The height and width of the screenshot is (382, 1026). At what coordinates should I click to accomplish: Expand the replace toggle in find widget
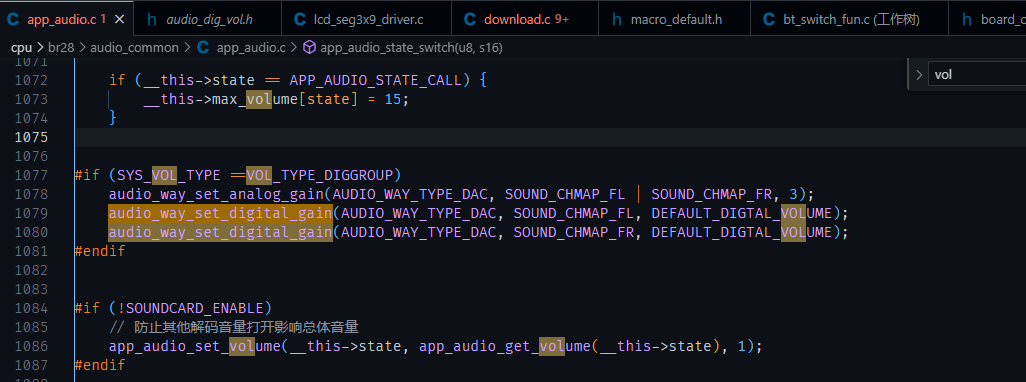[x=918, y=74]
